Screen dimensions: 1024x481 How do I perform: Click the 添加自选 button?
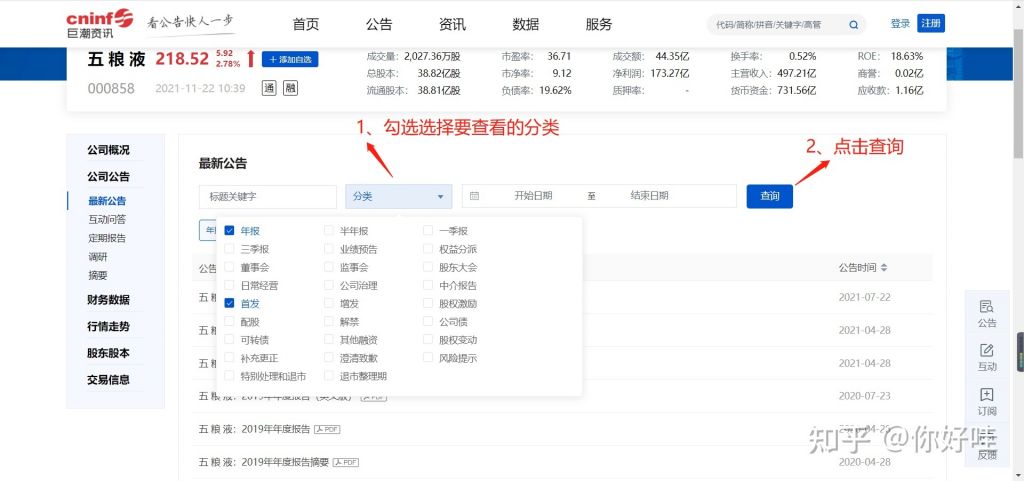click(x=290, y=59)
